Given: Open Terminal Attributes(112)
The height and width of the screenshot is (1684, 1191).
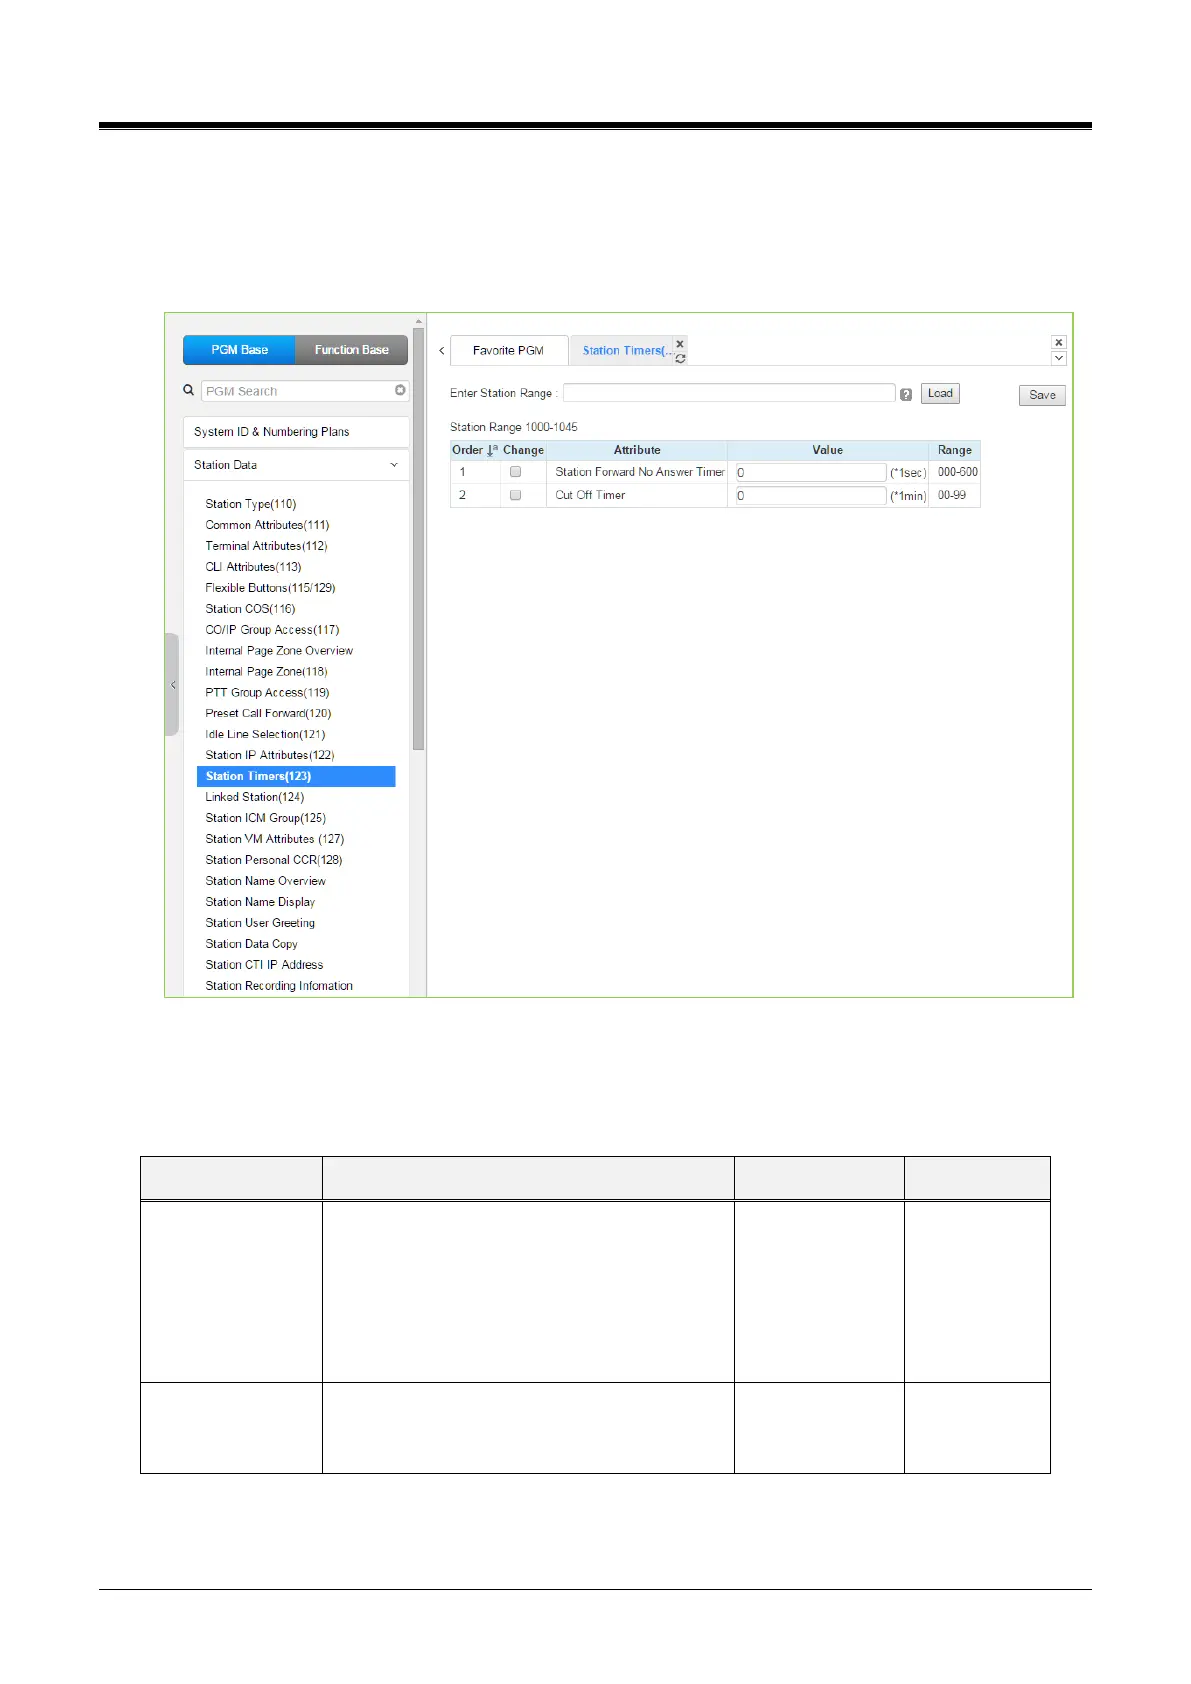Looking at the screenshot, I should tap(266, 546).
